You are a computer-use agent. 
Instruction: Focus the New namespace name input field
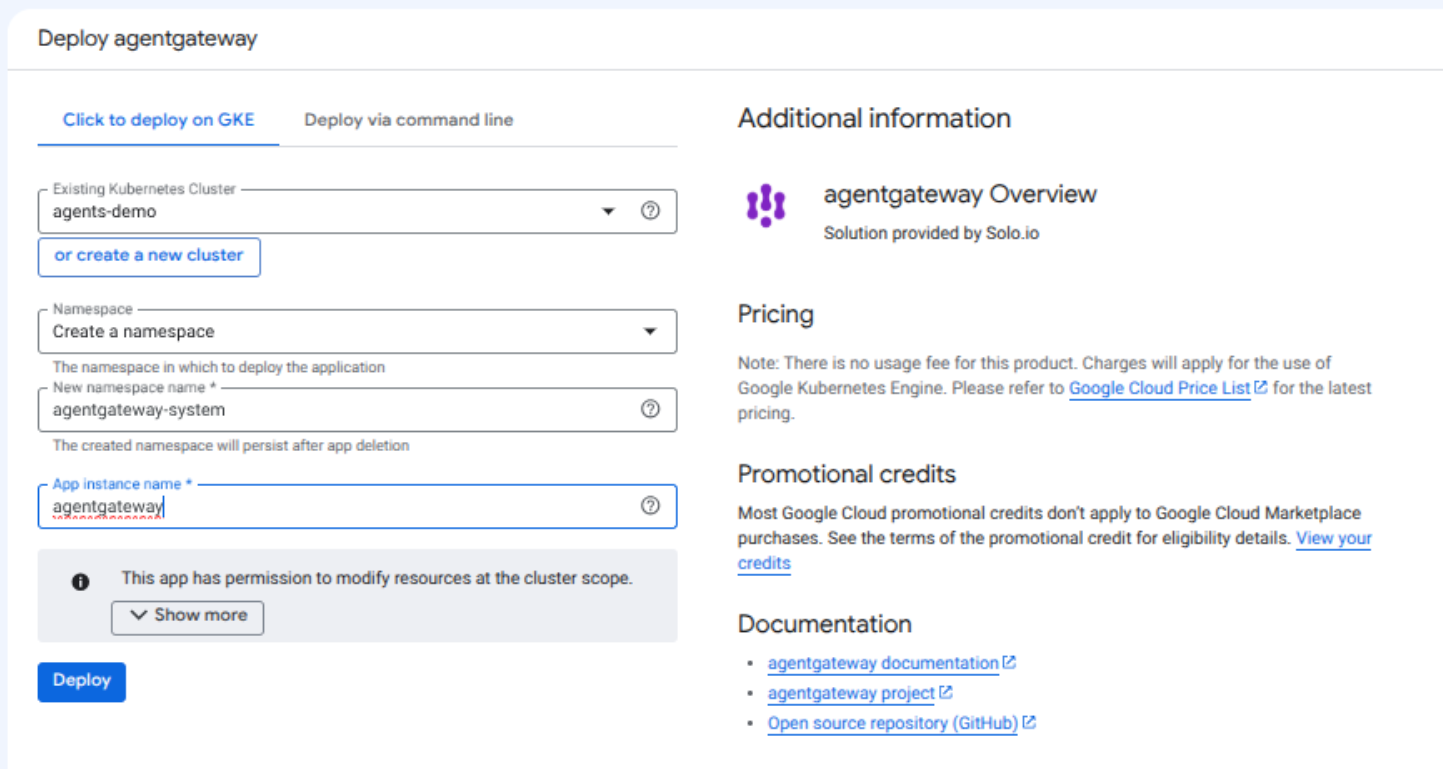(x=357, y=409)
